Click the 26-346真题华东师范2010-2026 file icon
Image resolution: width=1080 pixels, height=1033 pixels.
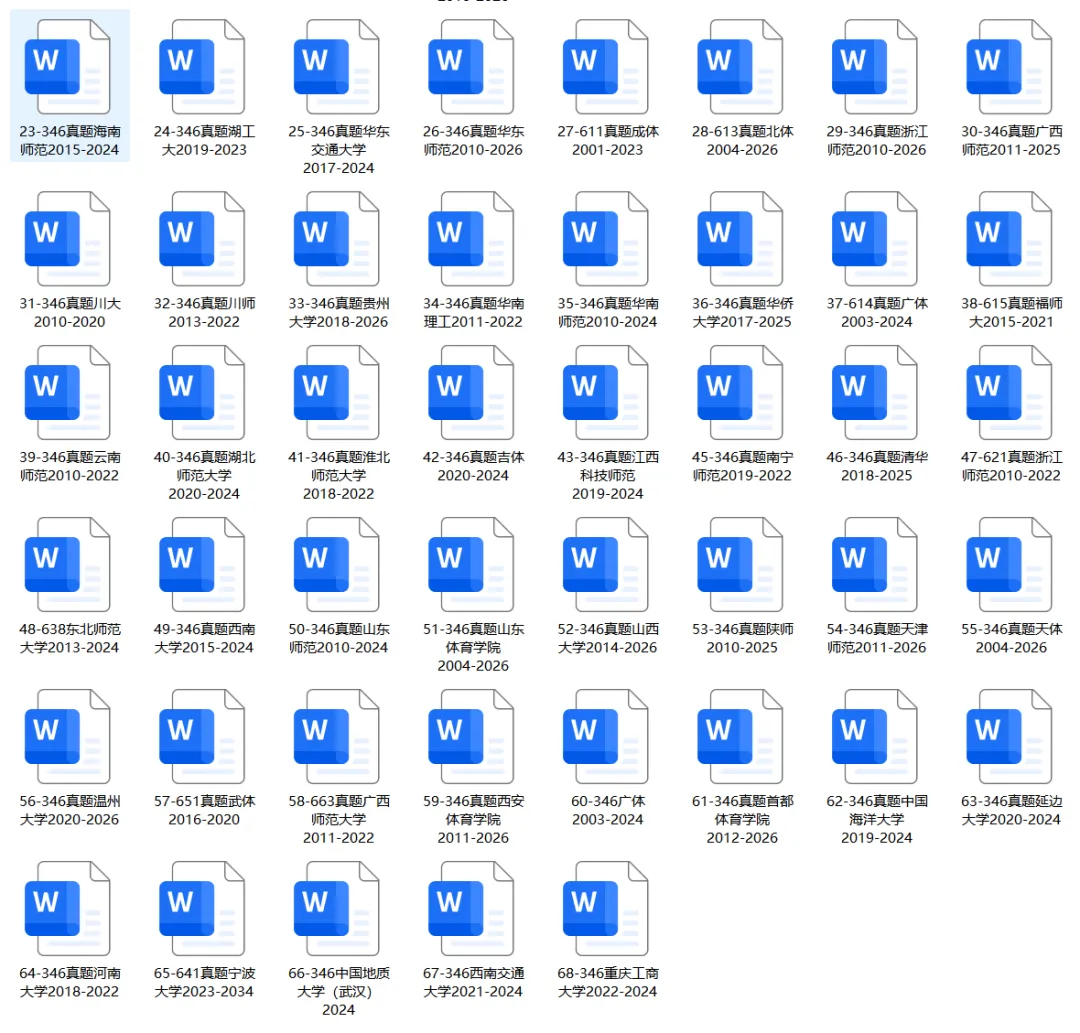pos(471,67)
